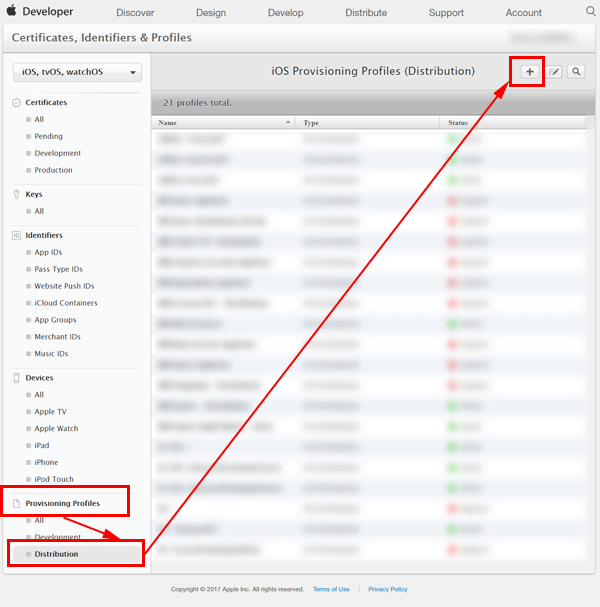Click Certificates, Identifiers & Profiles title
Screen dimensions: 600x607
click(101, 38)
